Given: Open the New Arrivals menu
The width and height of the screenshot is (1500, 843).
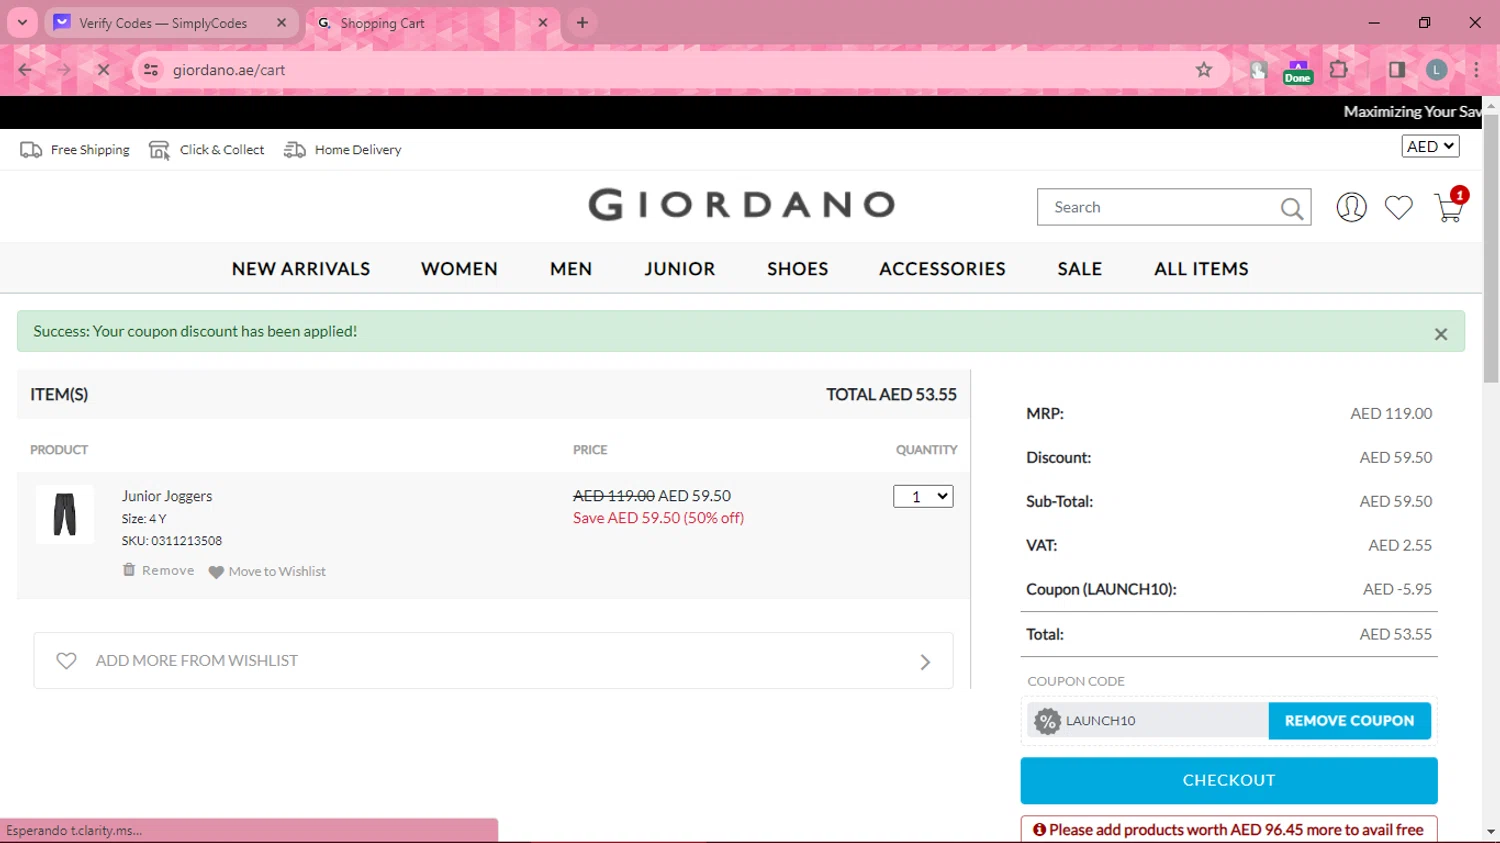Looking at the screenshot, I should [x=301, y=269].
